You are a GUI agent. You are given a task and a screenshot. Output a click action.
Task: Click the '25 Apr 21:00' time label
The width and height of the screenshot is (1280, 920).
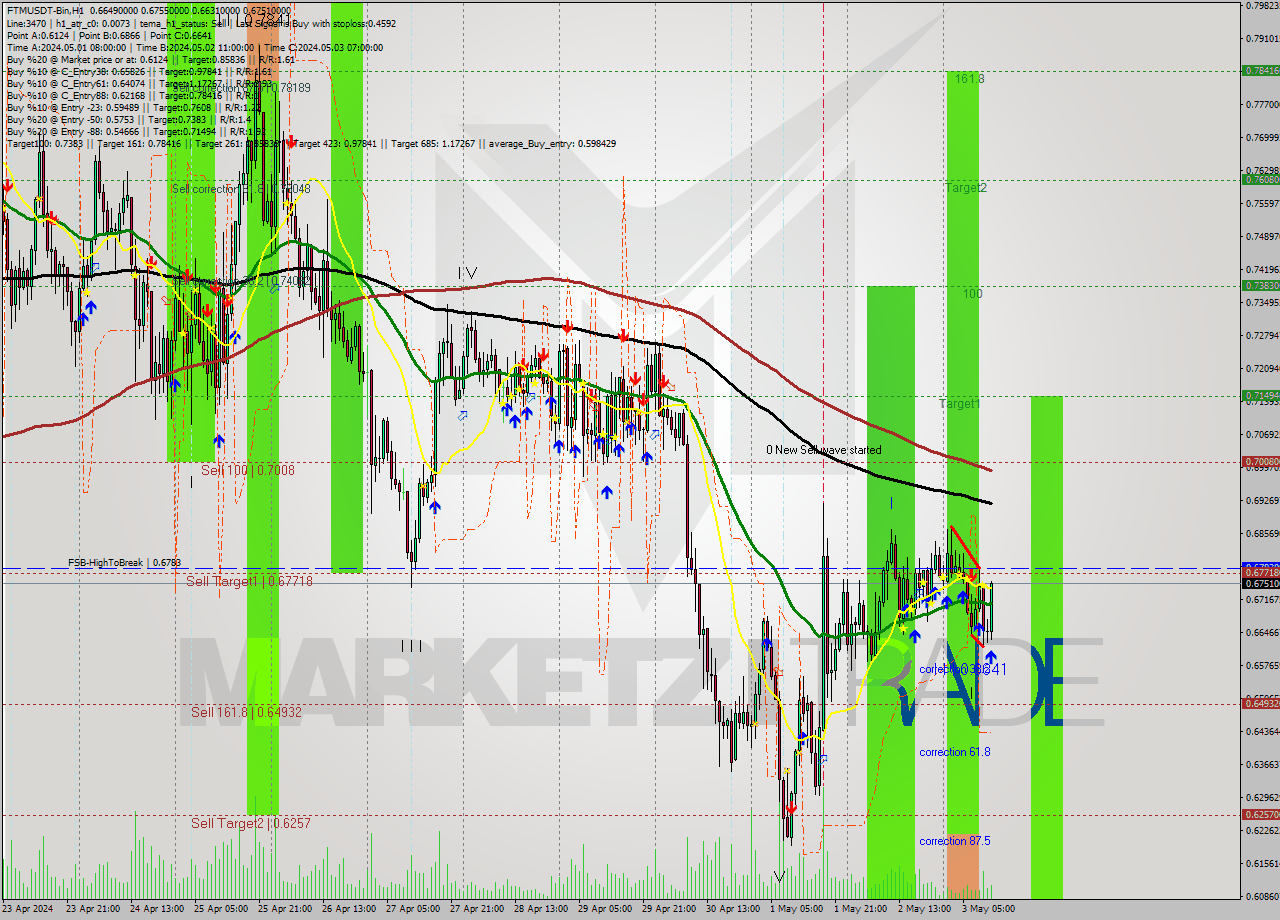(x=283, y=909)
